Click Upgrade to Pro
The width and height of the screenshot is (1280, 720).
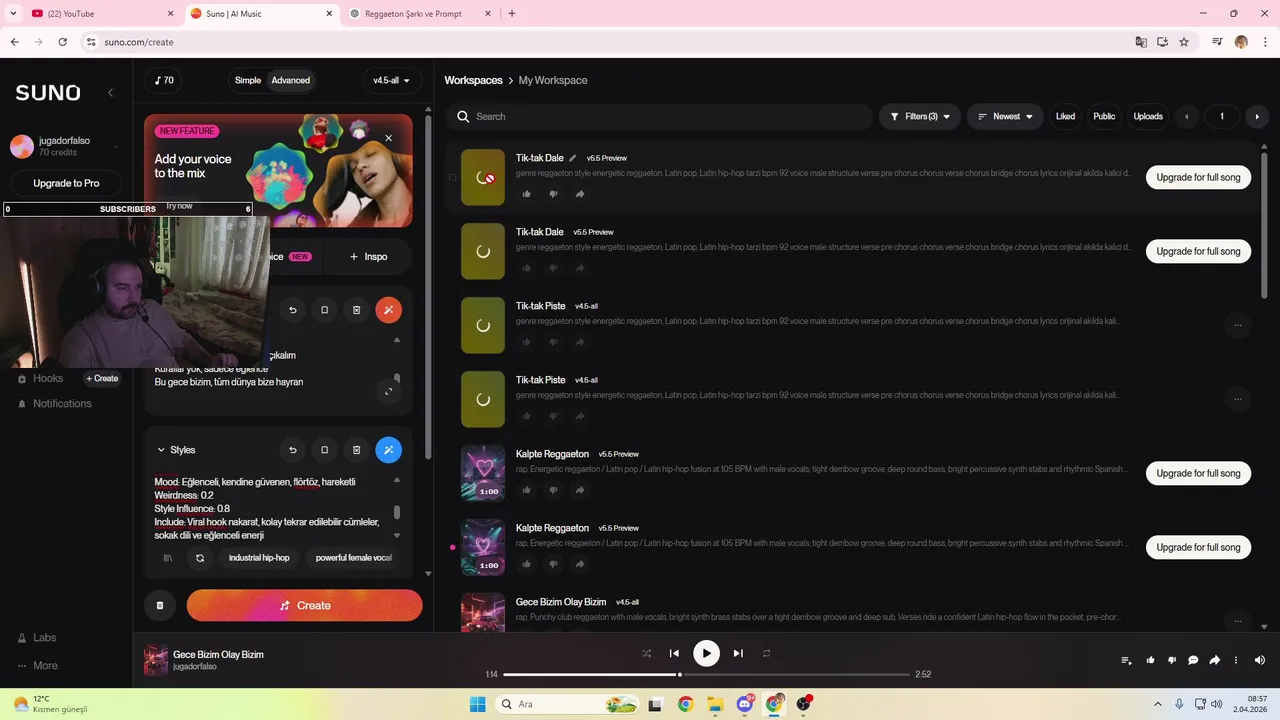(66, 183)
